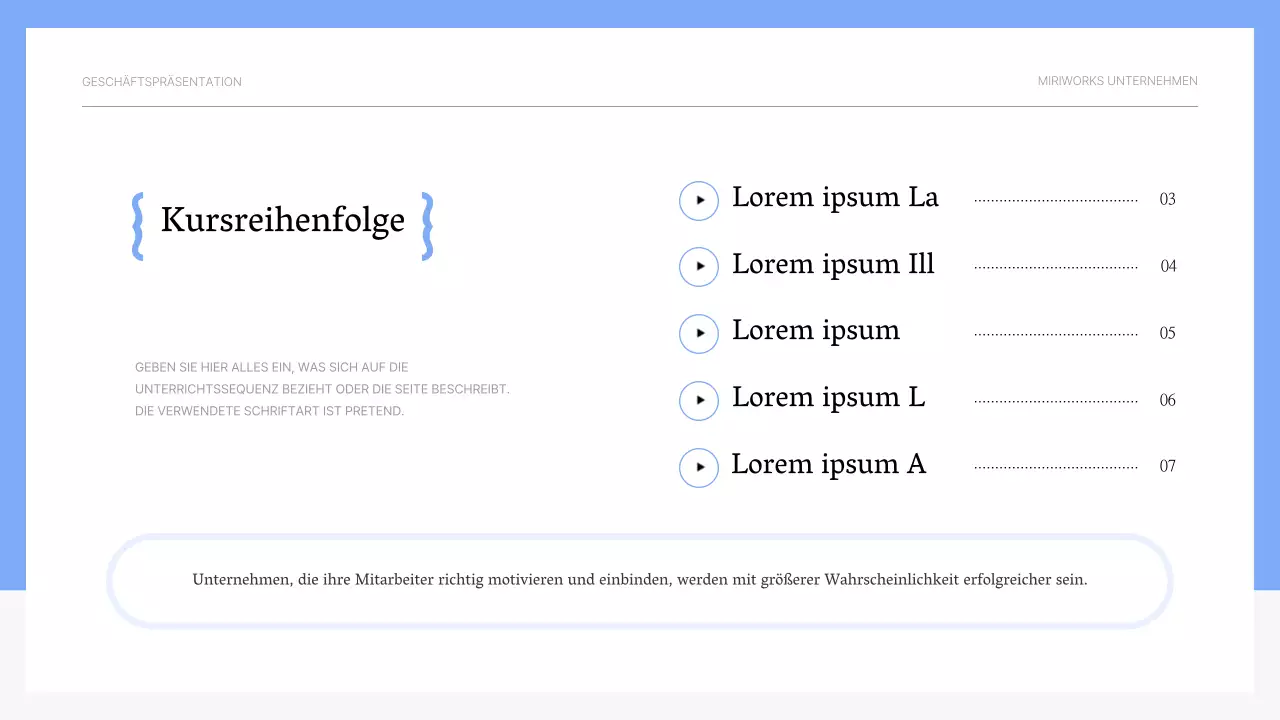Click the circled play icon for Lorem ipsum

coord(699,333)
